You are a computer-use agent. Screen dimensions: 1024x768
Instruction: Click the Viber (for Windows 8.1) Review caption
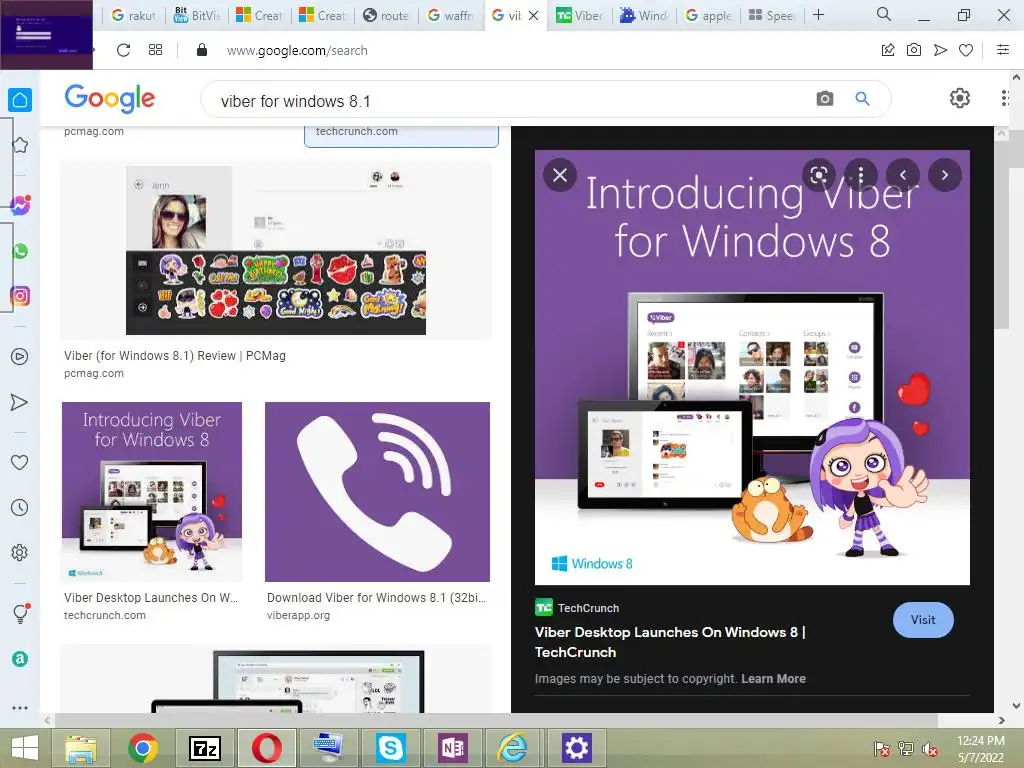coord(174,355)
